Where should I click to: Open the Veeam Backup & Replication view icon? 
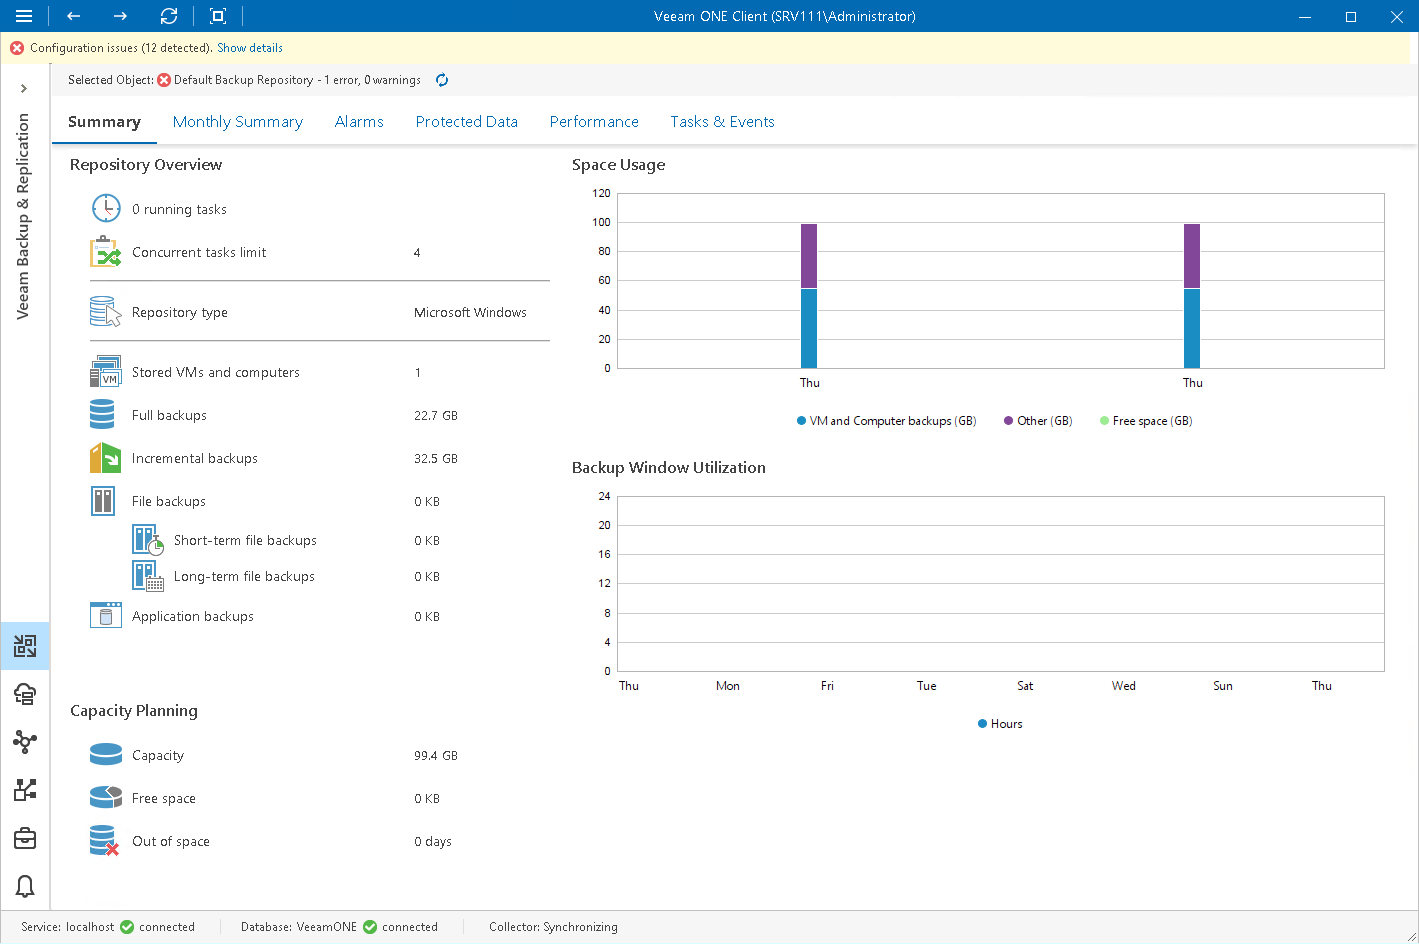coord(25,646)
